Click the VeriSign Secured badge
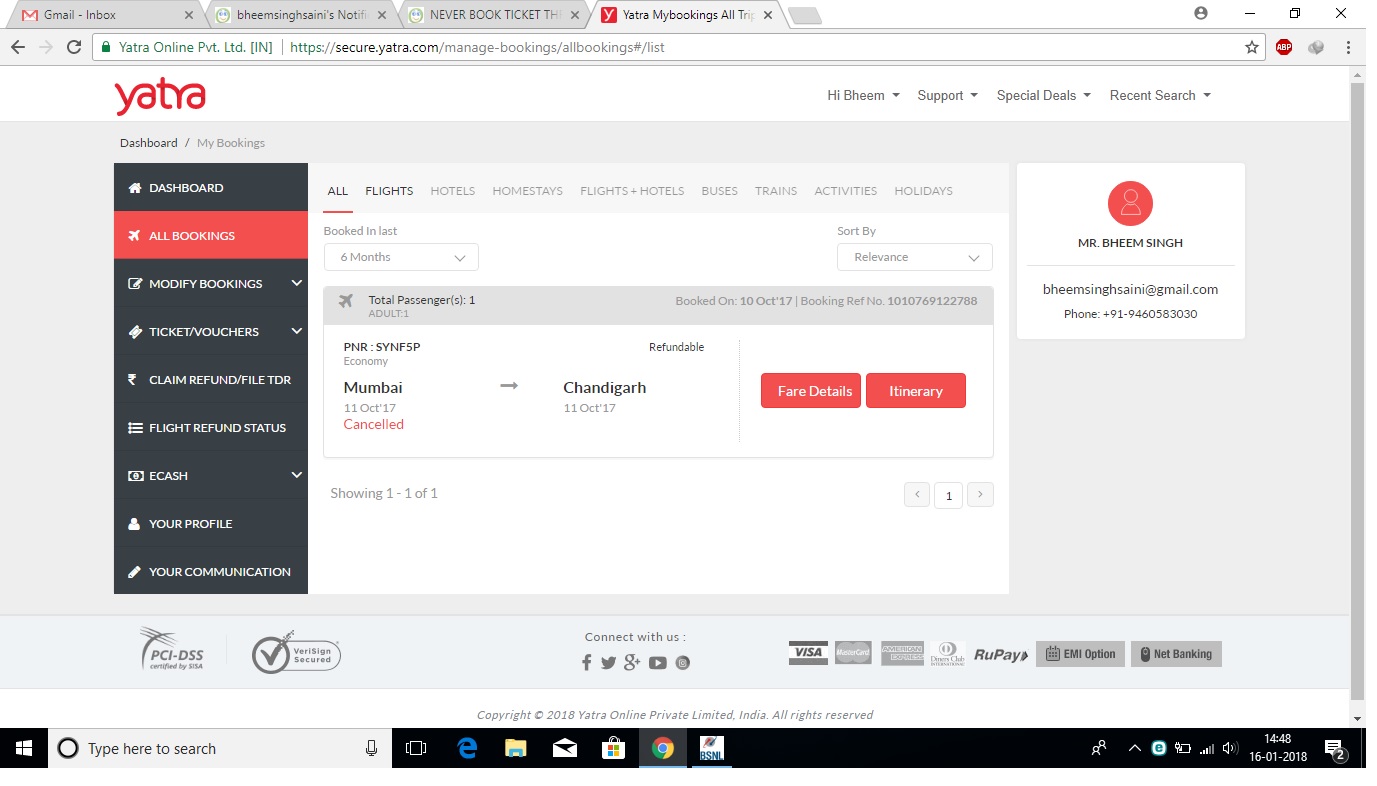The width and height of the screenshot is (1377, 786). pos(297,655)
